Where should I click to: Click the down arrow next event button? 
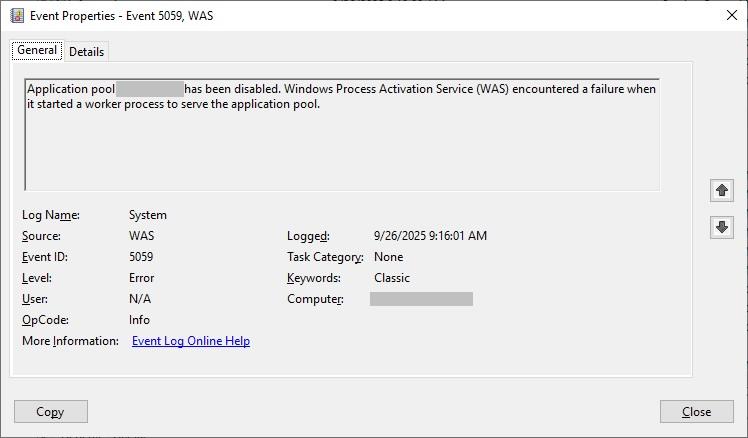click(x=721, y=228)
